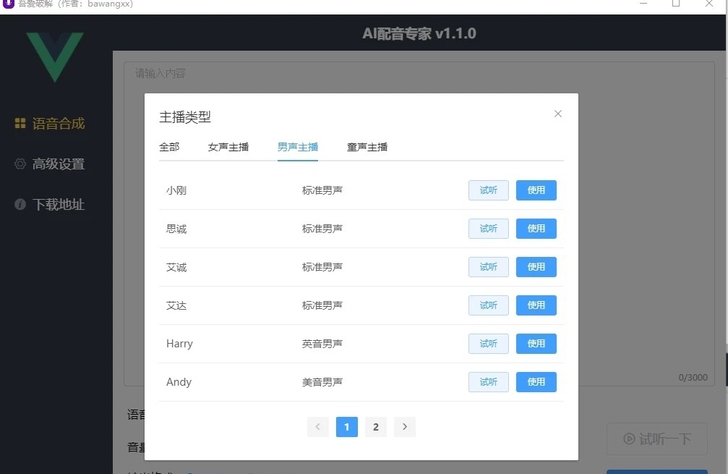Click the 语音合成 grid icon
This screenshot has width=728, height=474.
tap(20, 123)
